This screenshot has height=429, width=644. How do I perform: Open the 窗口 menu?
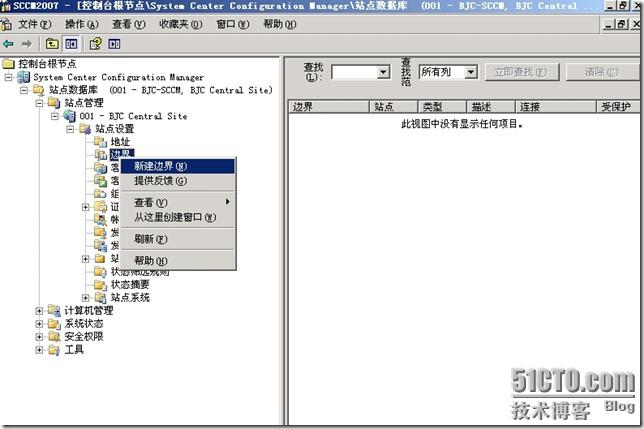tap(233, 25)
